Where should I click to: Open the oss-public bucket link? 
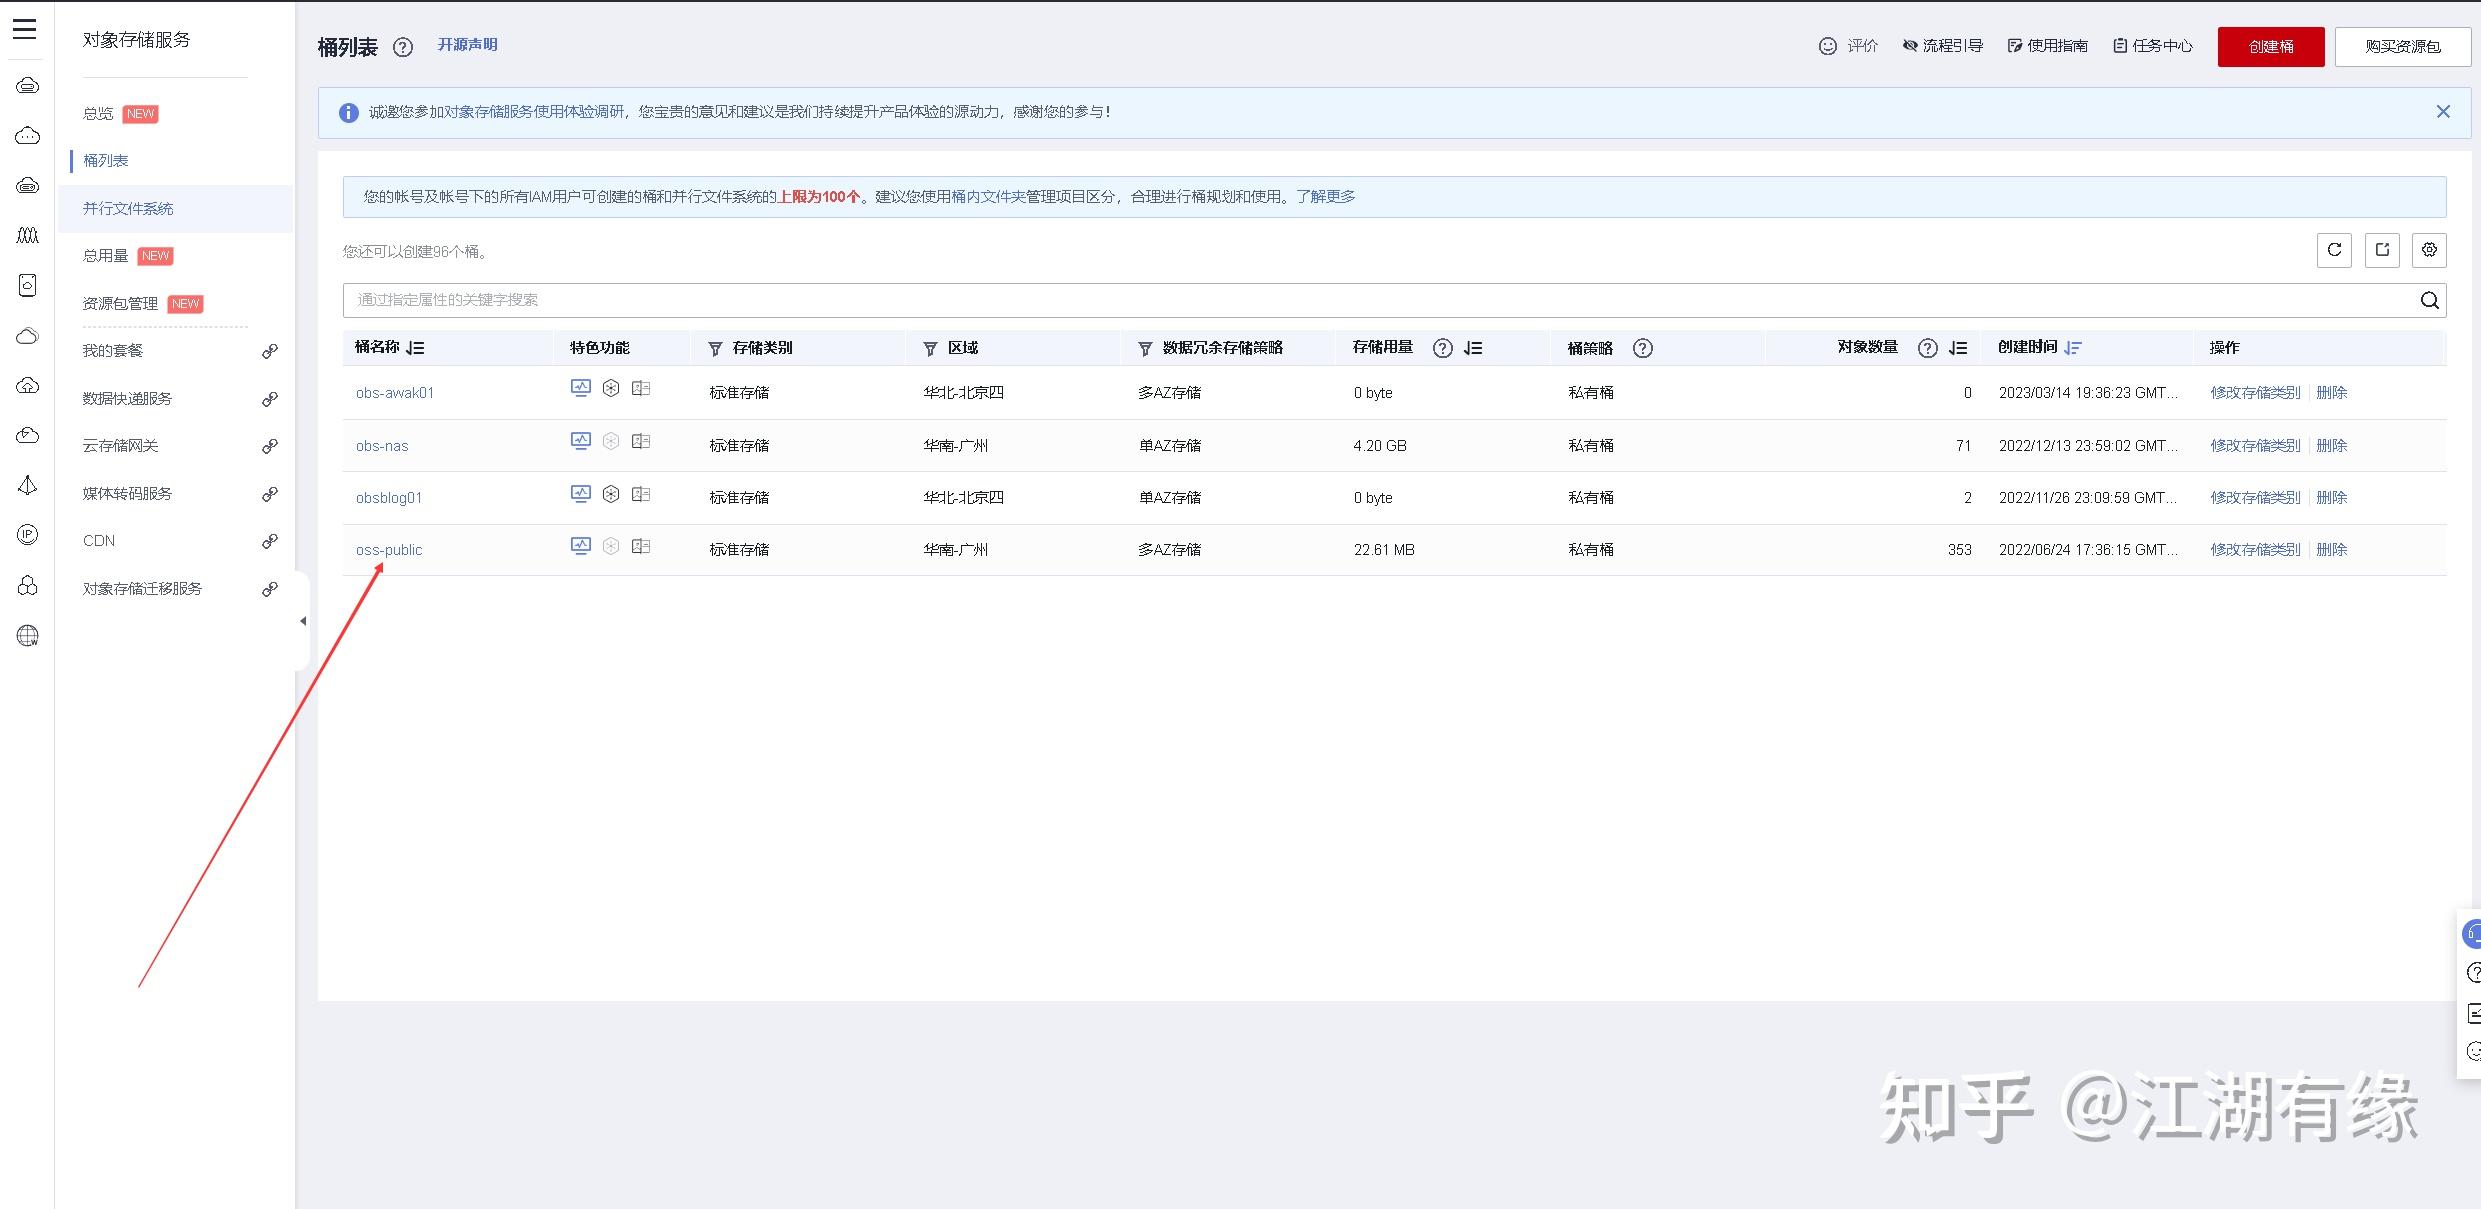click(x=389, y=550)
